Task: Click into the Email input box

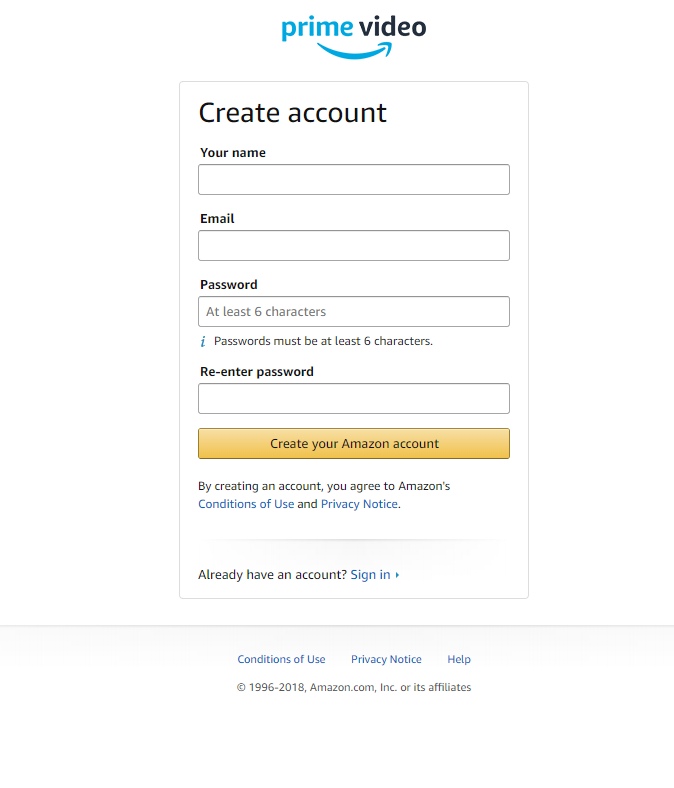Action: point(354,246)
